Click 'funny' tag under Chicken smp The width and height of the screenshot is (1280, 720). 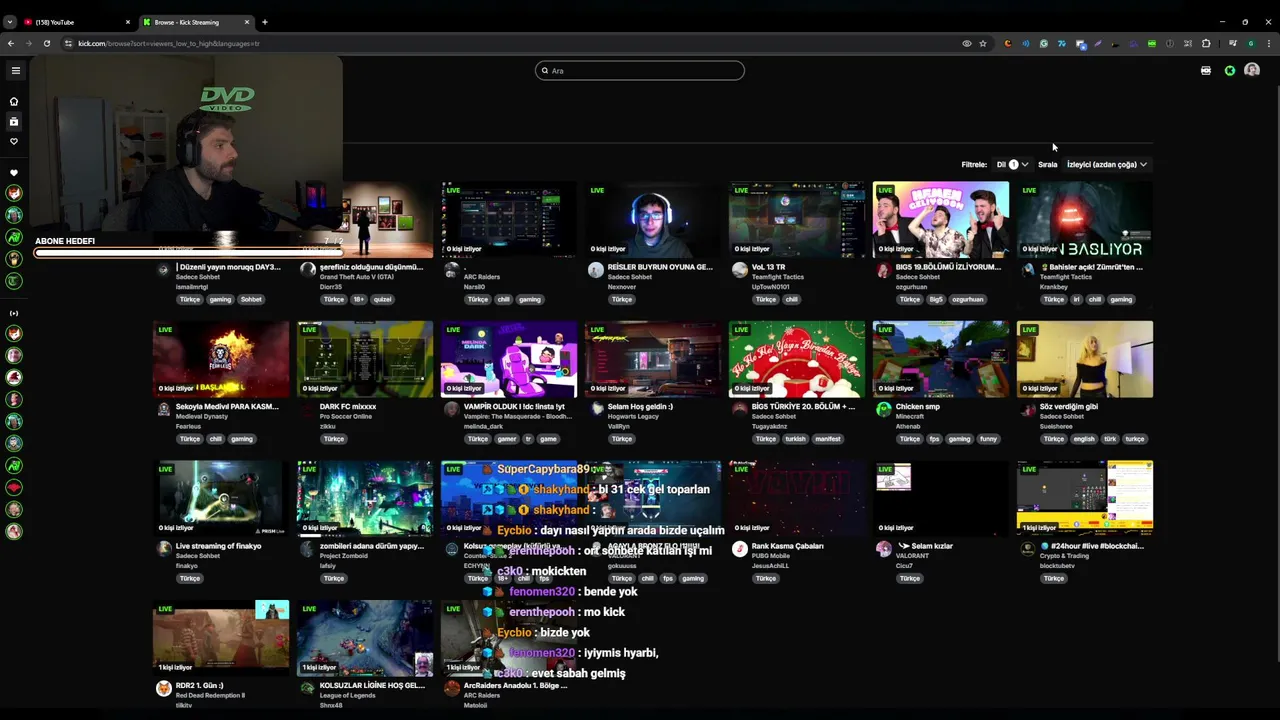[988, 439]
